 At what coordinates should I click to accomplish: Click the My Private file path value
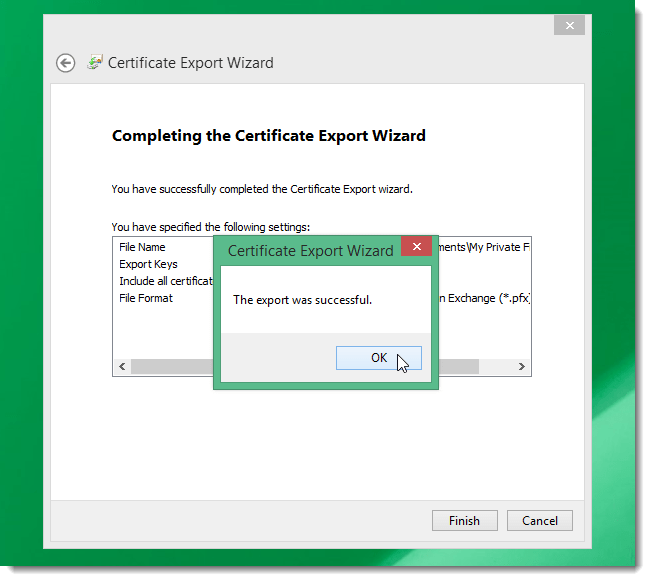tap(484, 247)
